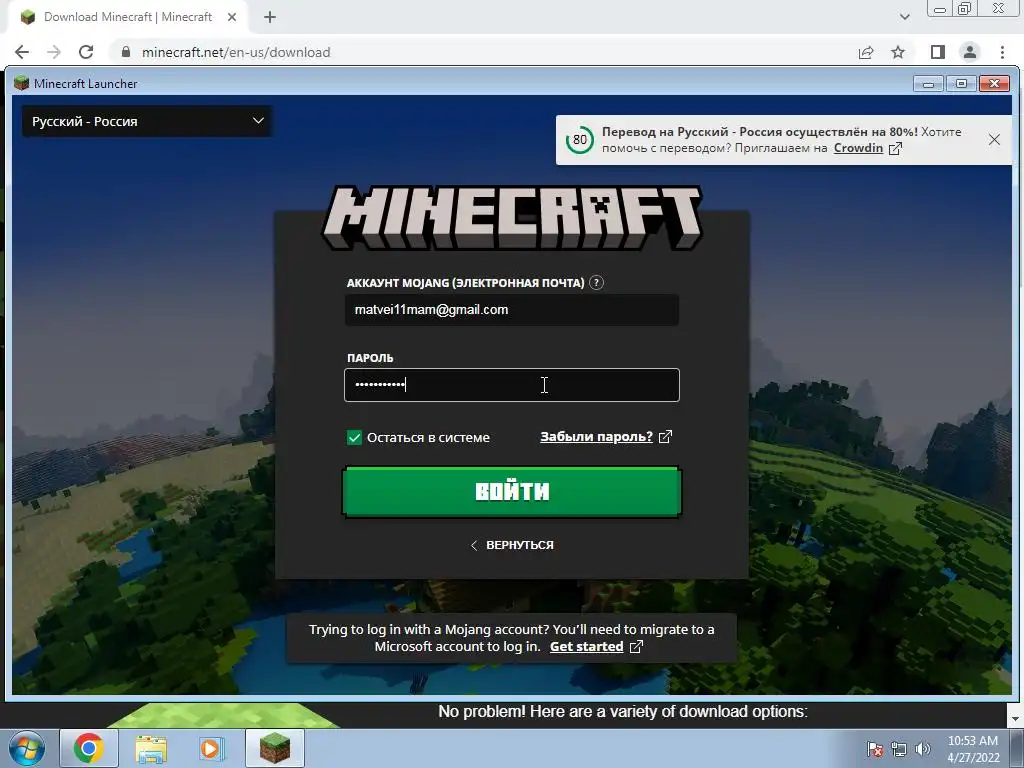Open a new browser tab
This screenshot has width=1024, height=768.
(270, 17)
